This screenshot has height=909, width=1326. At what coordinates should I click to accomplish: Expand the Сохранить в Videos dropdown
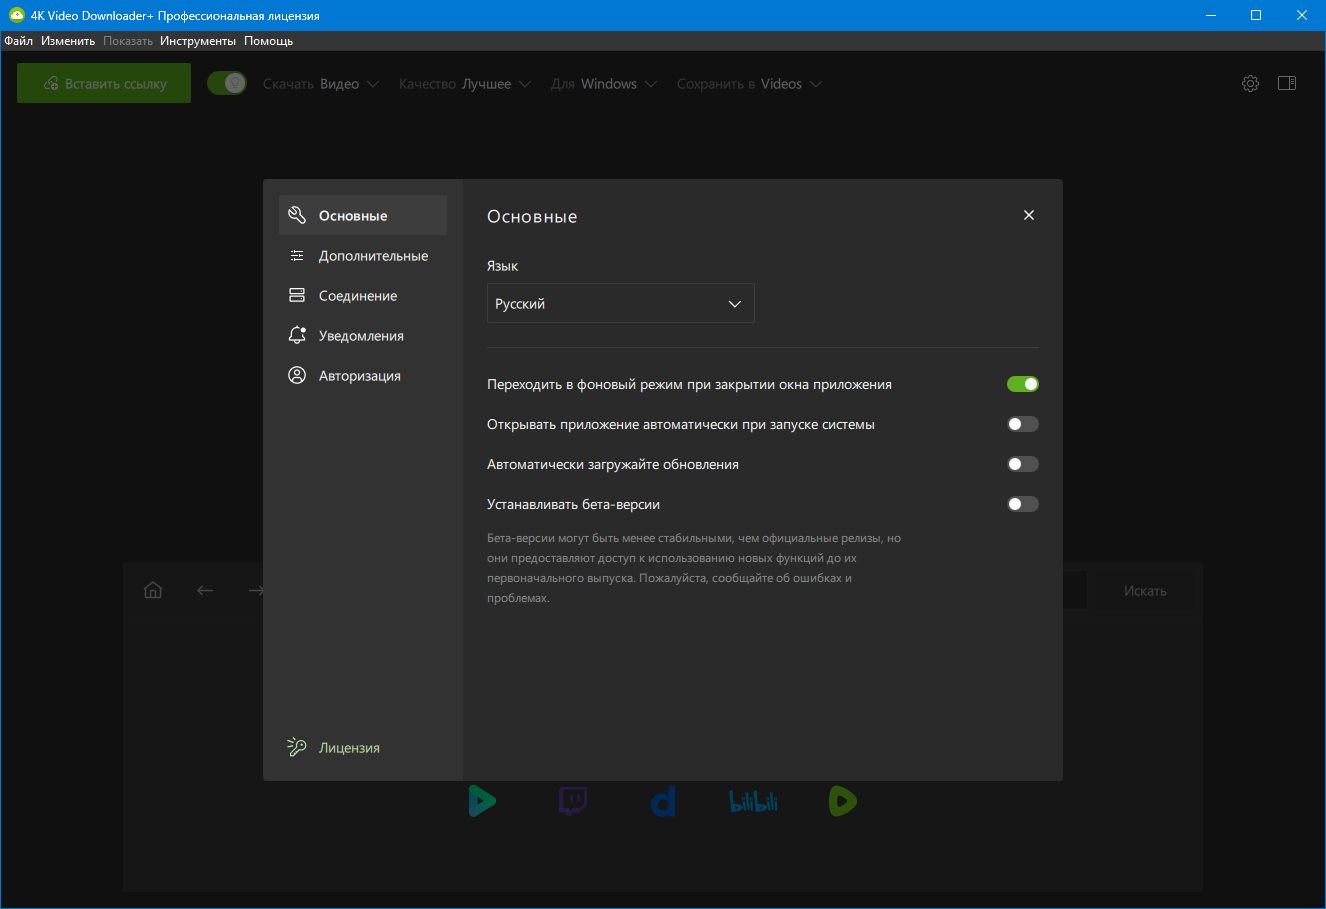749,84
